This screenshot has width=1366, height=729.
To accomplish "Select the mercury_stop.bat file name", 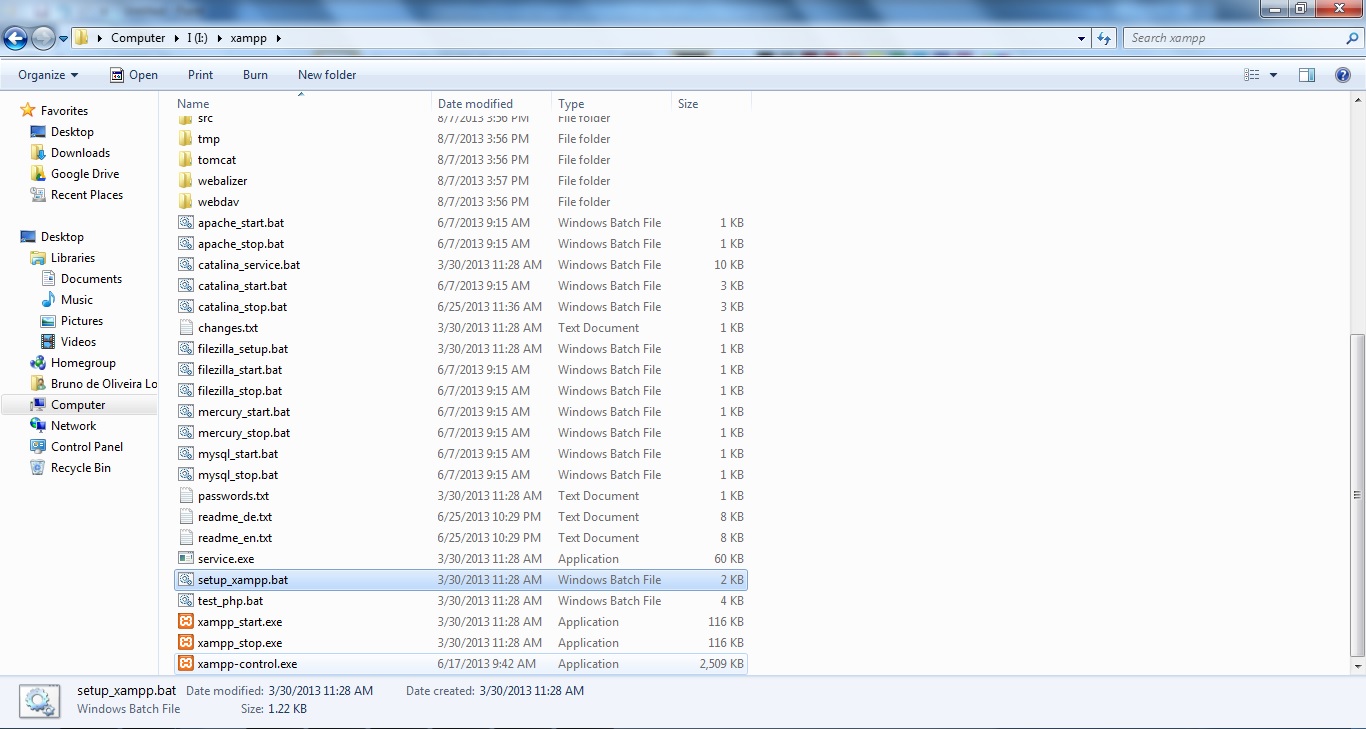I will click(244, 433).
